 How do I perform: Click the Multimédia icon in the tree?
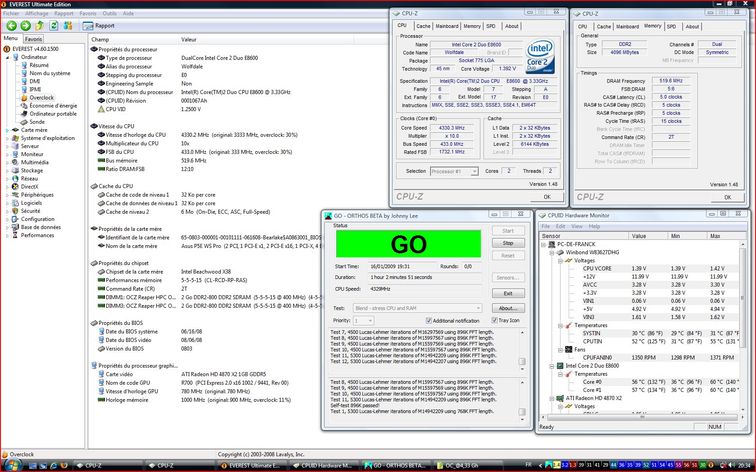(x=15, y=162)
